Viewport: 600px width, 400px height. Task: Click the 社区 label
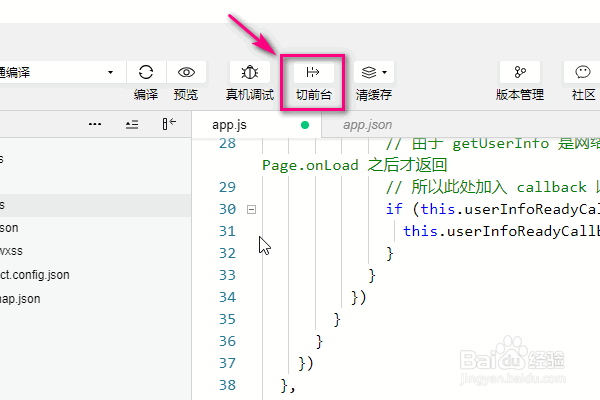tap(584, 95)
